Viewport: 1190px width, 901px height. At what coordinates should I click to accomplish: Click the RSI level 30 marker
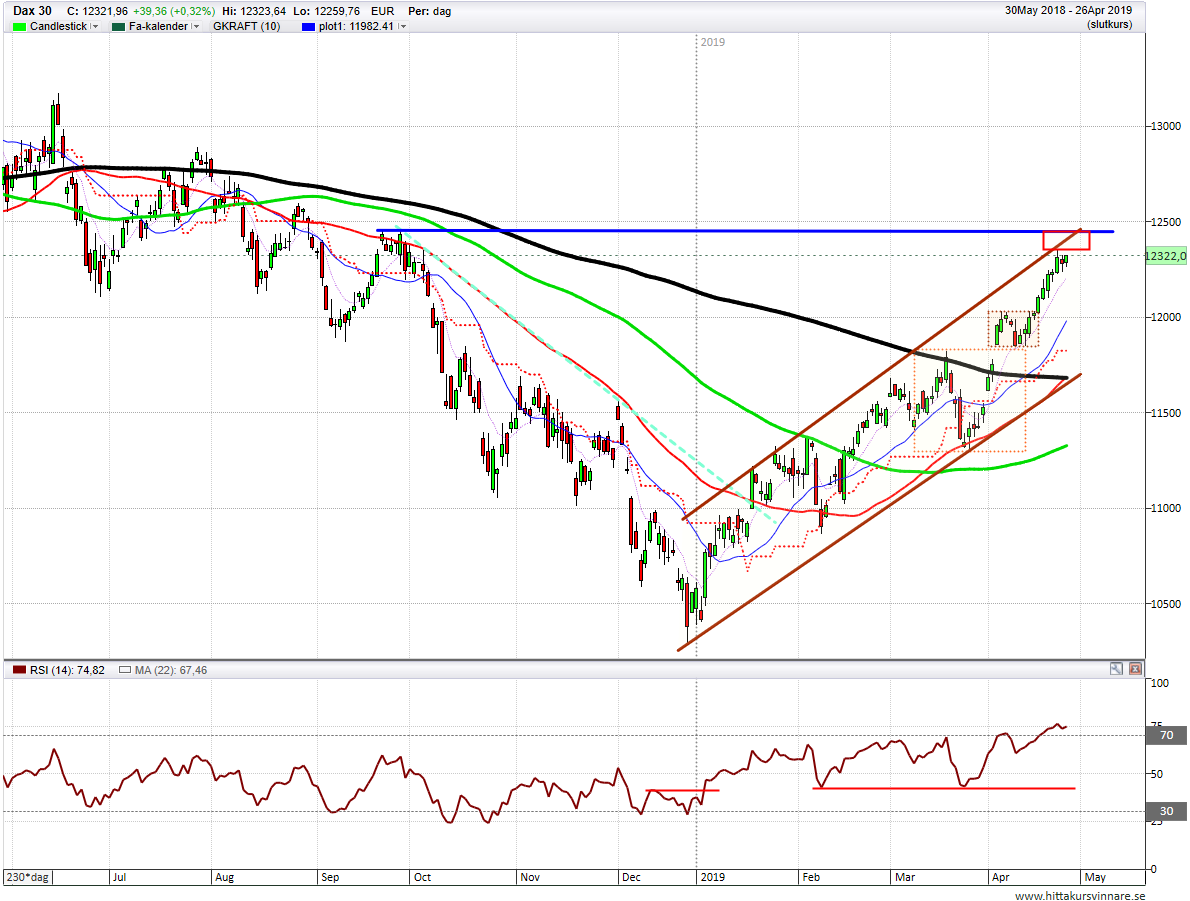point(1166,811)
